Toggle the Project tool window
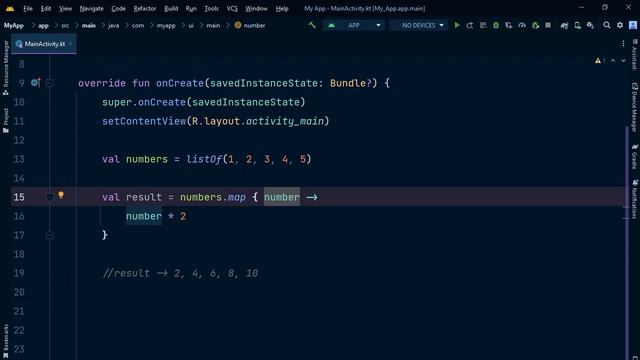Image resolution: width=640 pixels, height=360 pixels. click(x=6, y=121)
